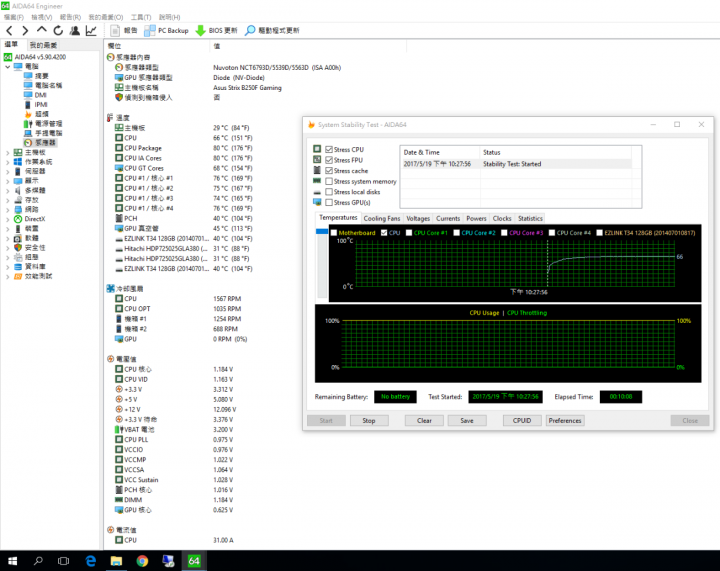The width and height of the screenshot is (720, 571).
Task: Switch to Statistics tab
Action: click(530, 218)
